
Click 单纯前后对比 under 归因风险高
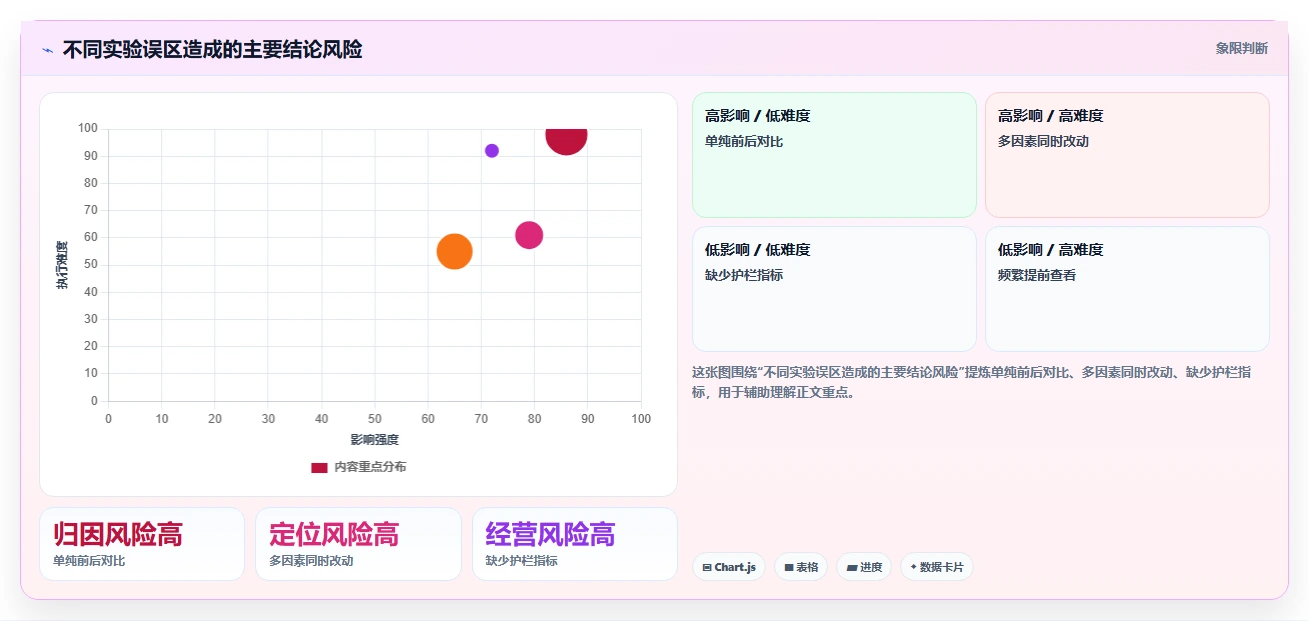point(89,561)
